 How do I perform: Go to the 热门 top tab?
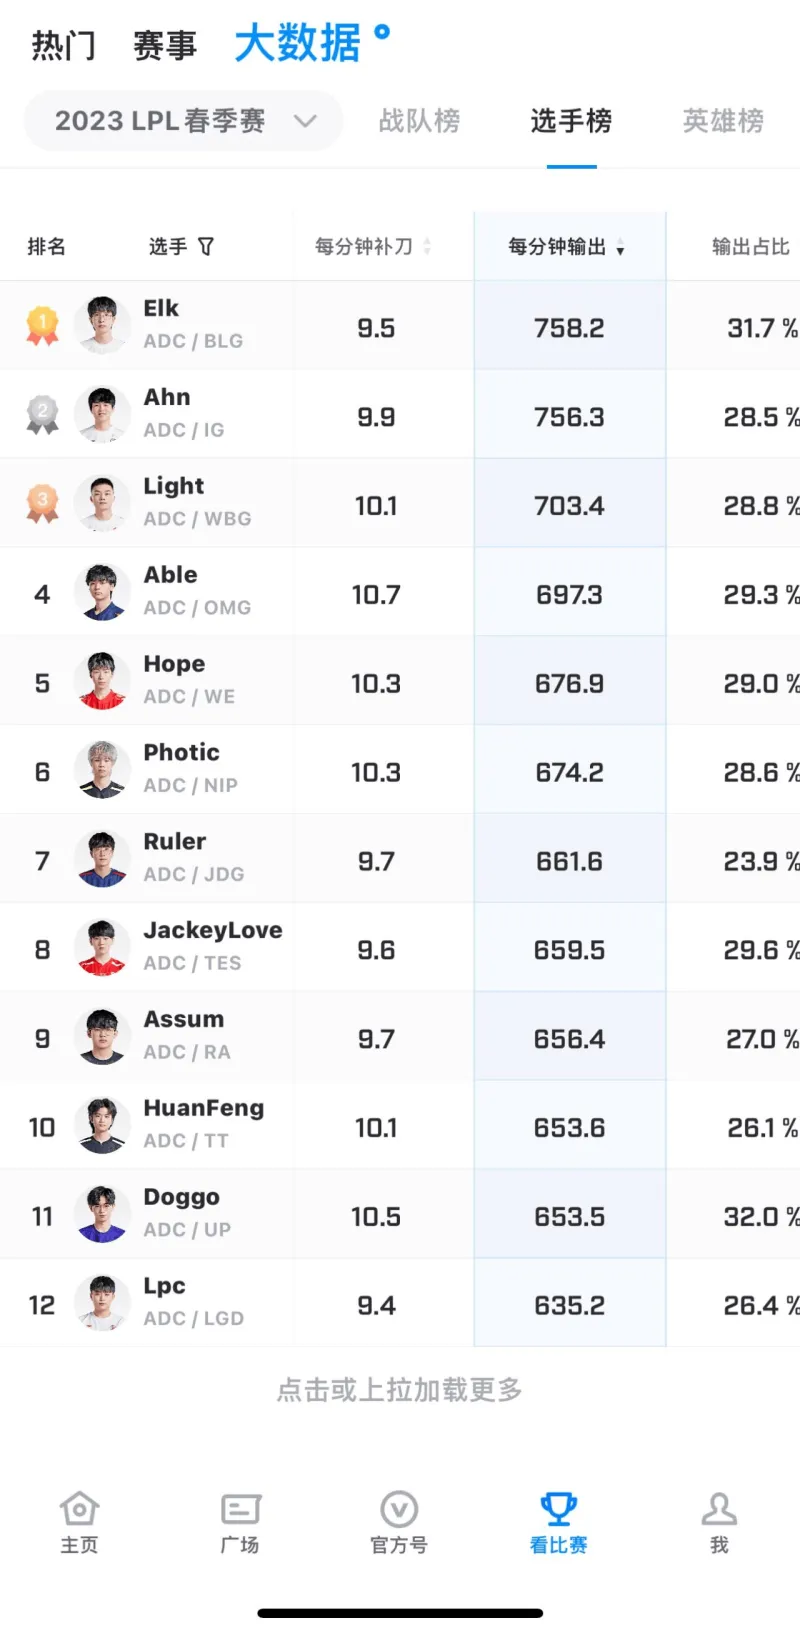[64, 46]
